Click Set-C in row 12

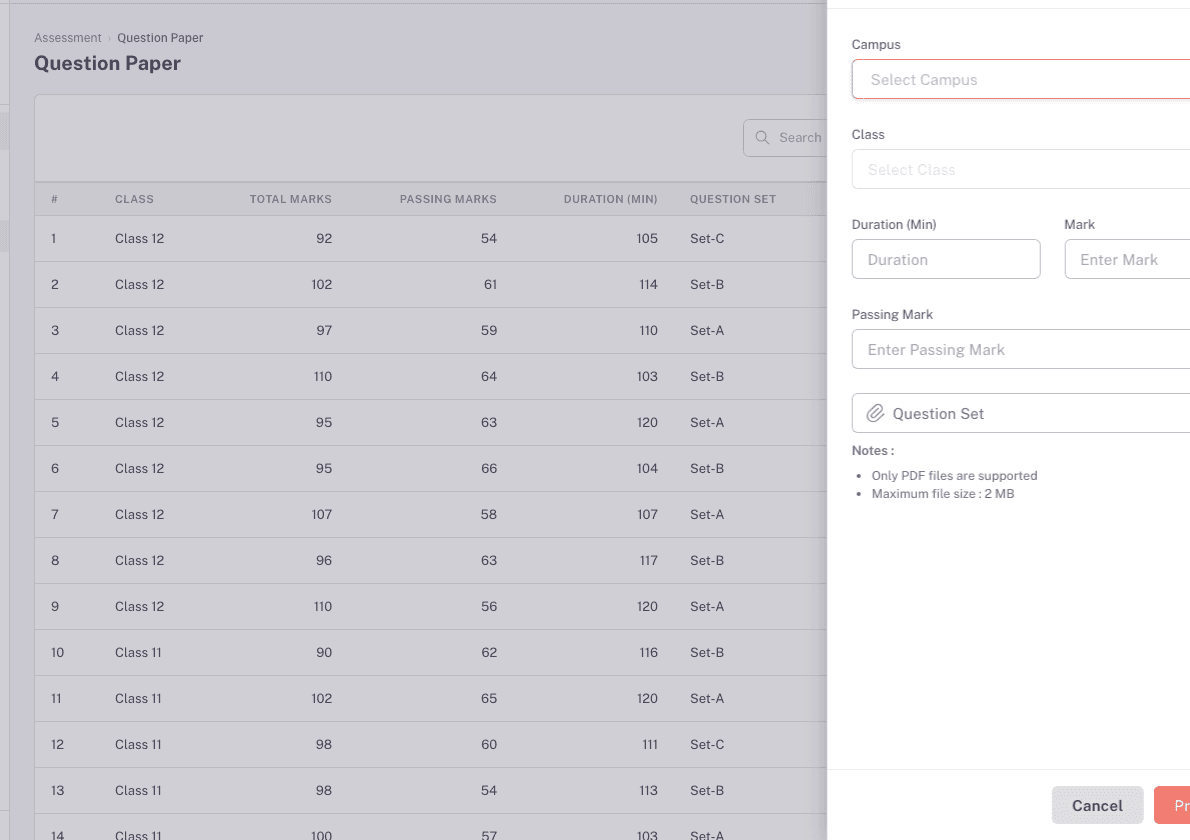click(x=707, y=744)
